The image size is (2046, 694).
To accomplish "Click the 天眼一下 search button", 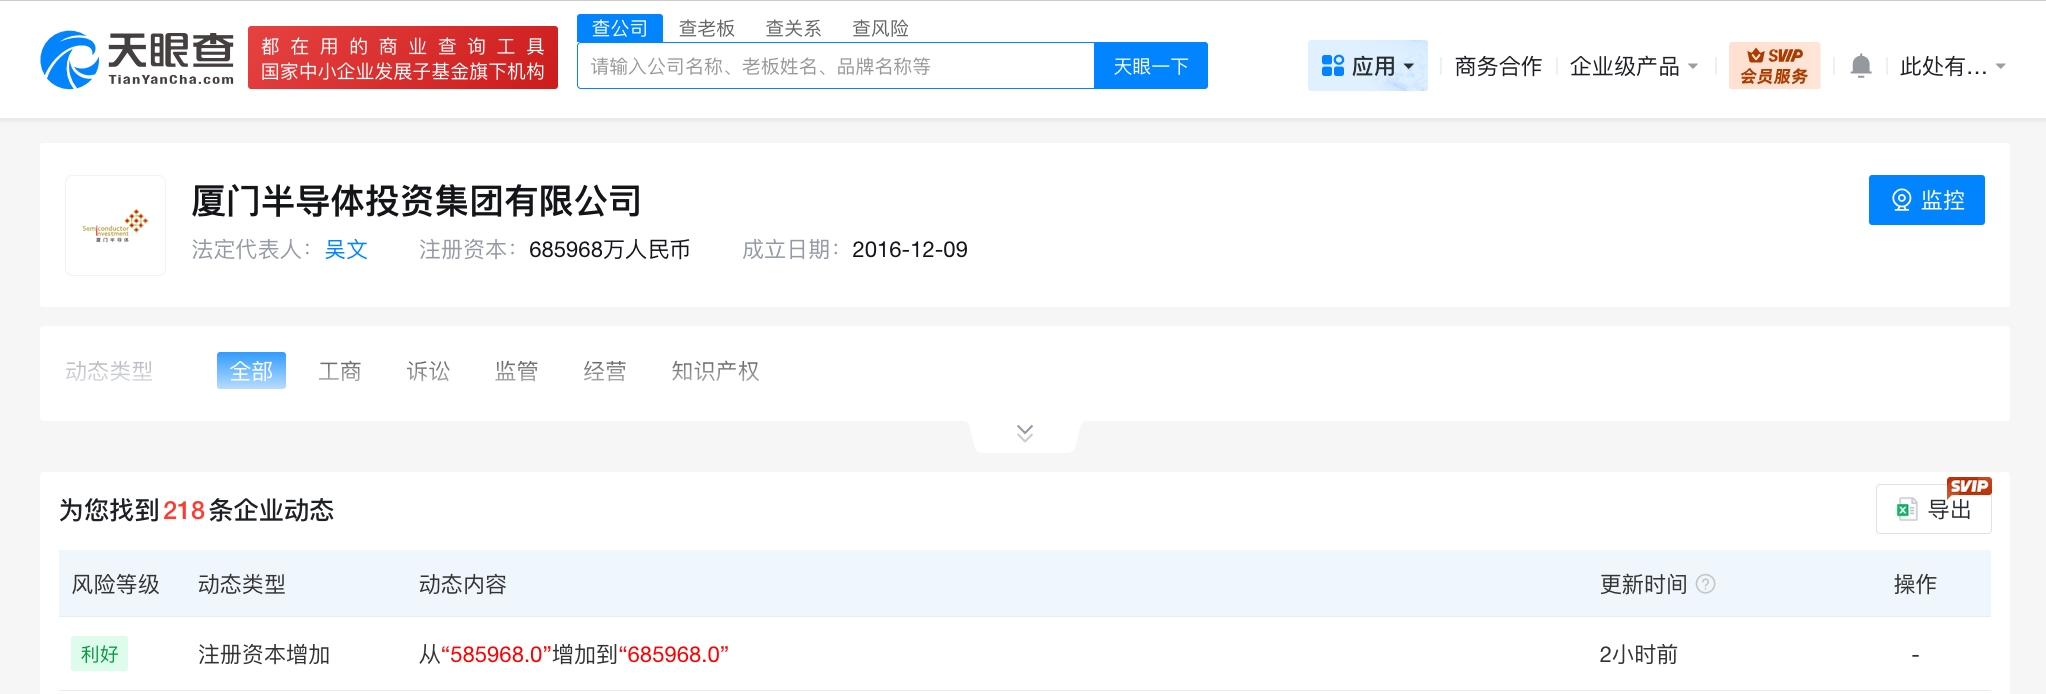I will [x=1151, y=66].
